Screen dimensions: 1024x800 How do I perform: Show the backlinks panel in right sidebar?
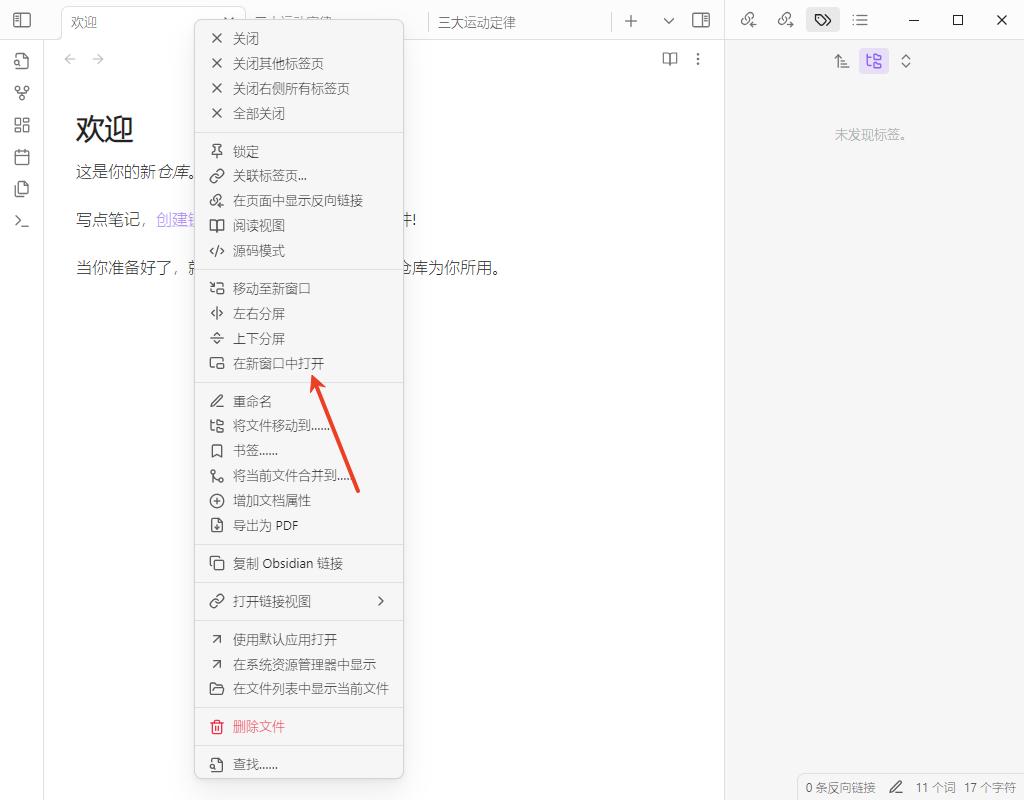pos(748,20)
